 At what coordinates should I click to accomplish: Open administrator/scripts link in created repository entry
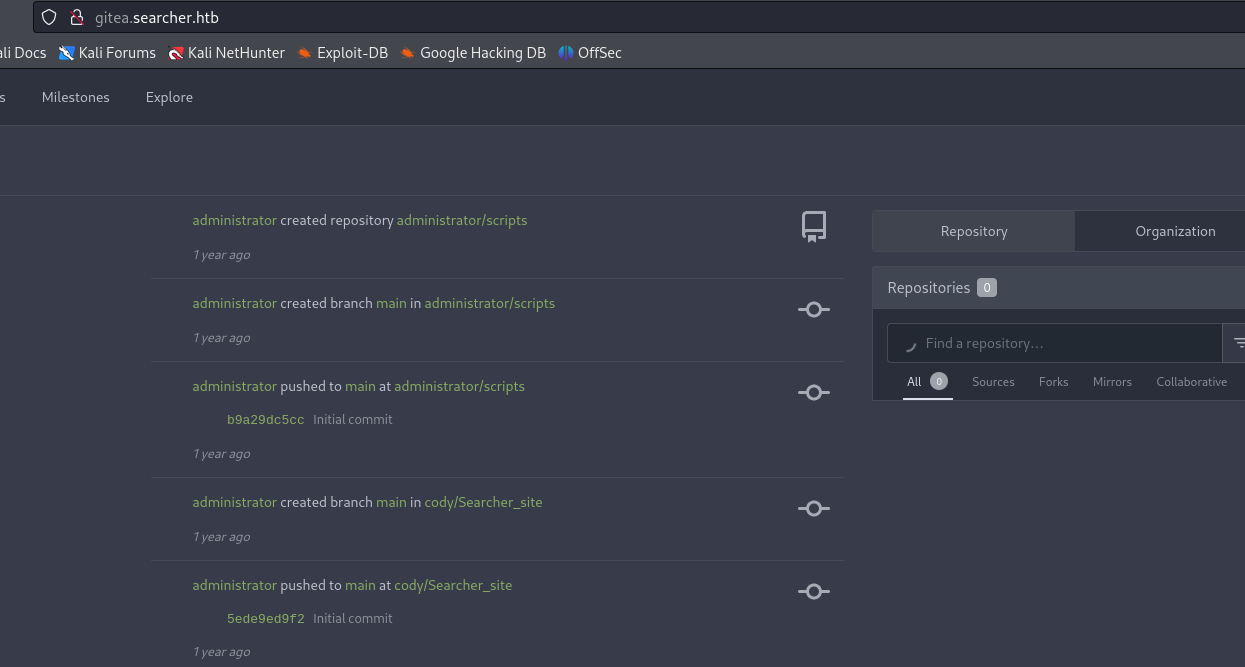pos(462,220)
